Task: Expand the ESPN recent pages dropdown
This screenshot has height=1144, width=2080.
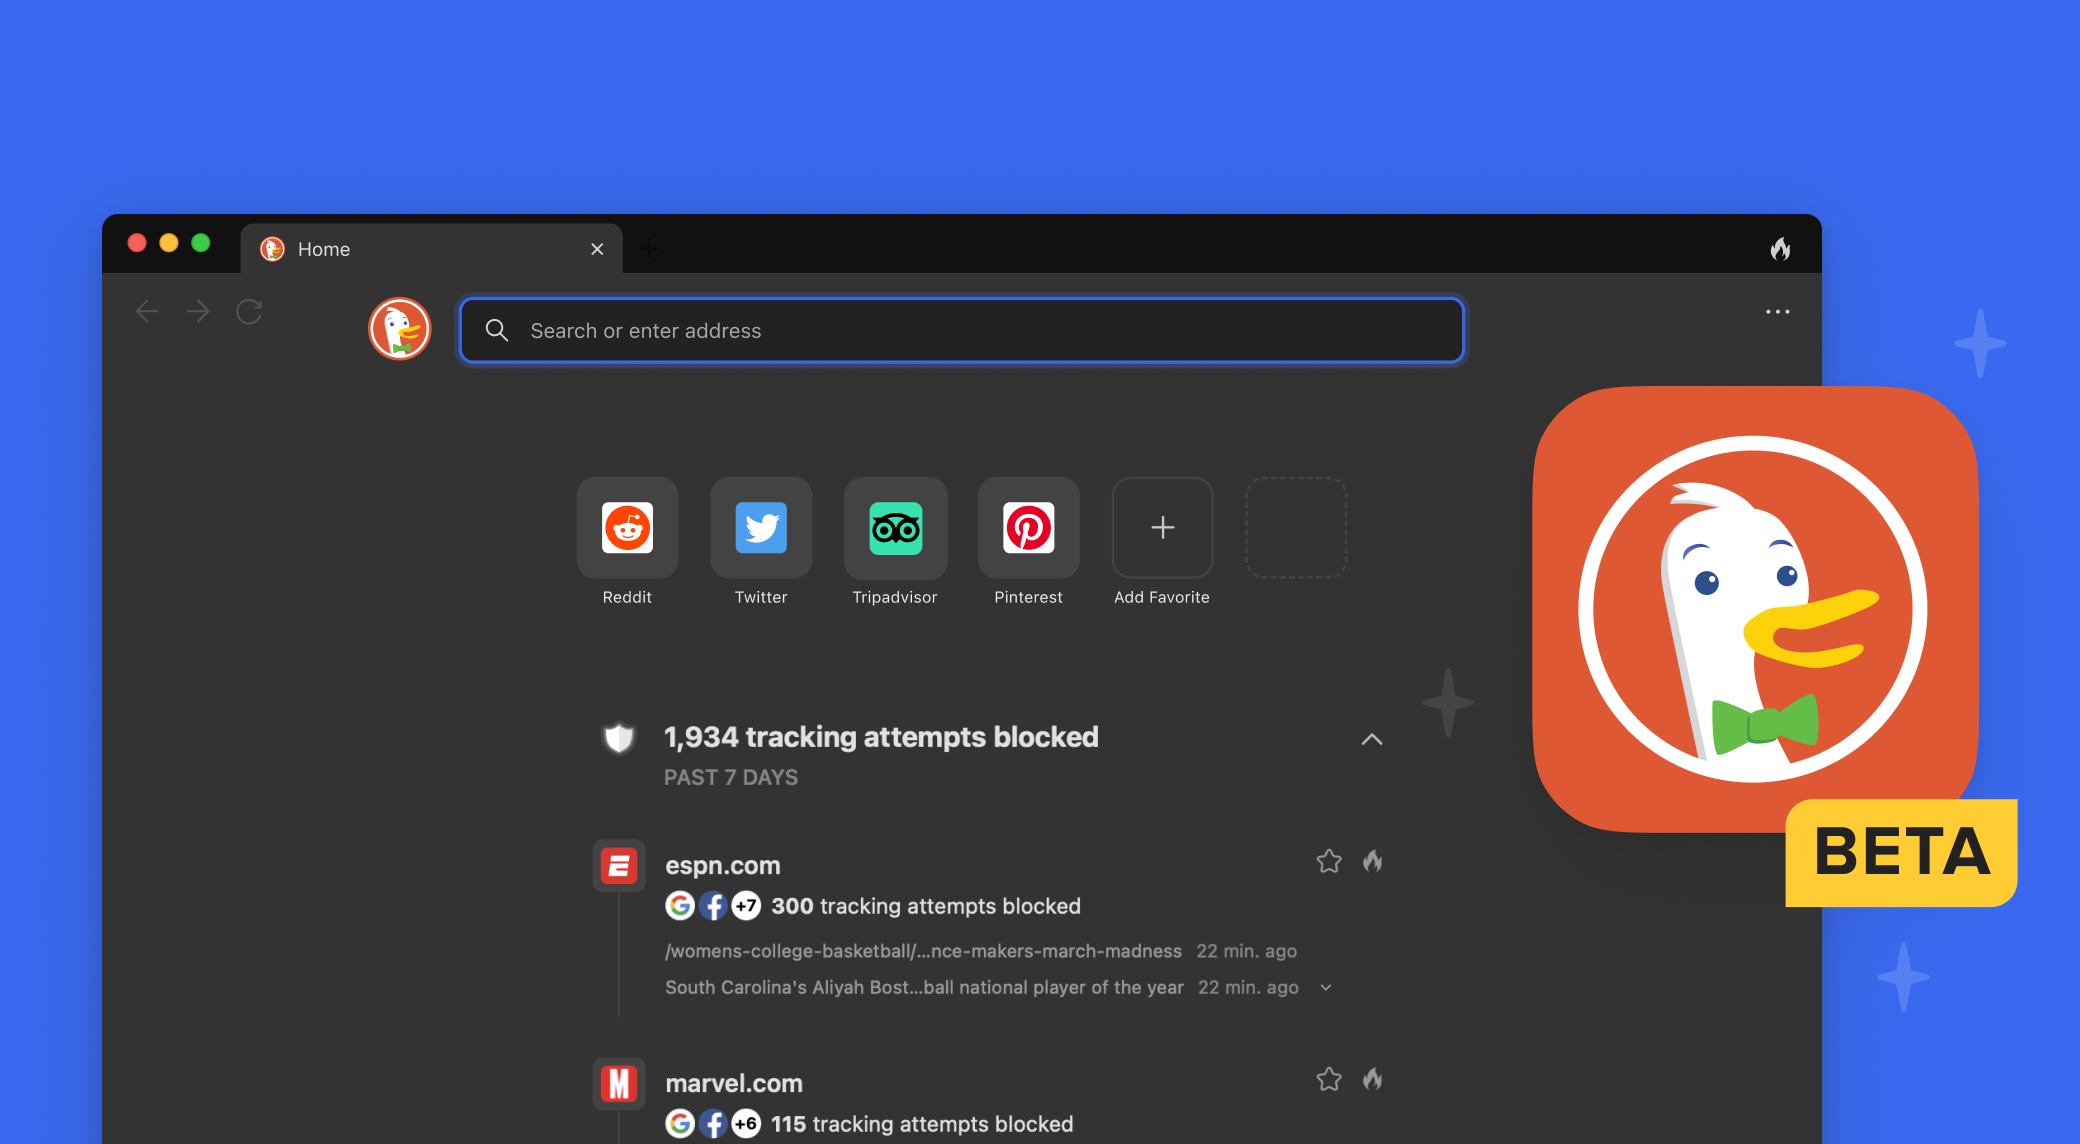Action: pyautogui.click(x=1325, y=988)
